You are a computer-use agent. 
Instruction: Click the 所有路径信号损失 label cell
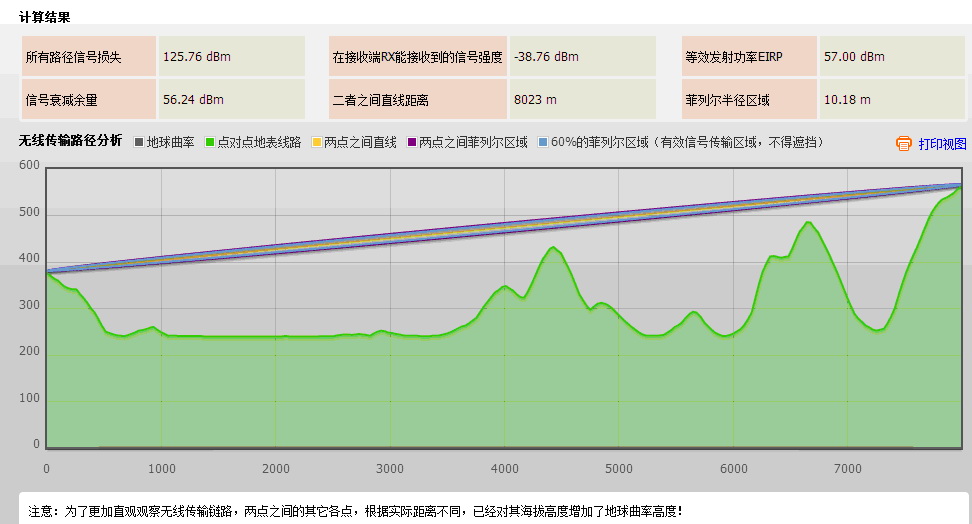[88, 57]
